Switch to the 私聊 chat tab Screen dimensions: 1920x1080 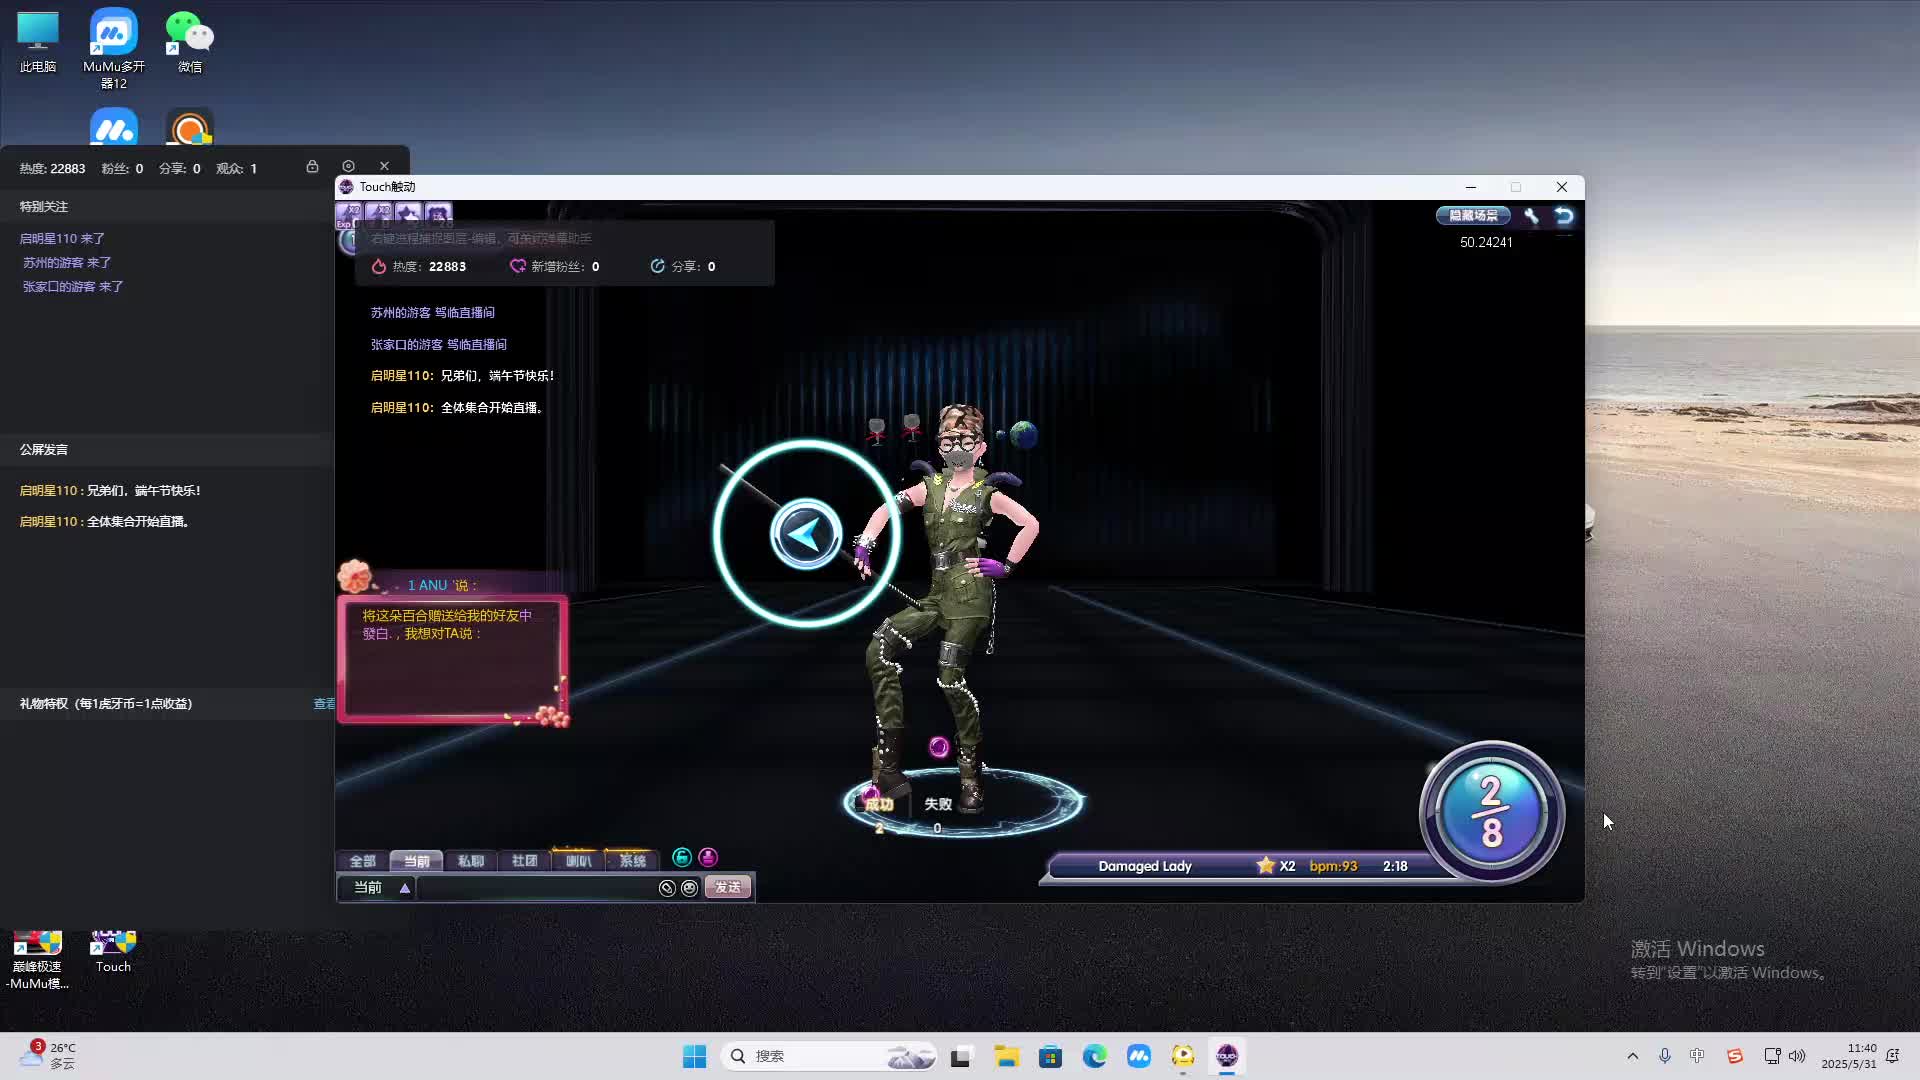(471, 861)
